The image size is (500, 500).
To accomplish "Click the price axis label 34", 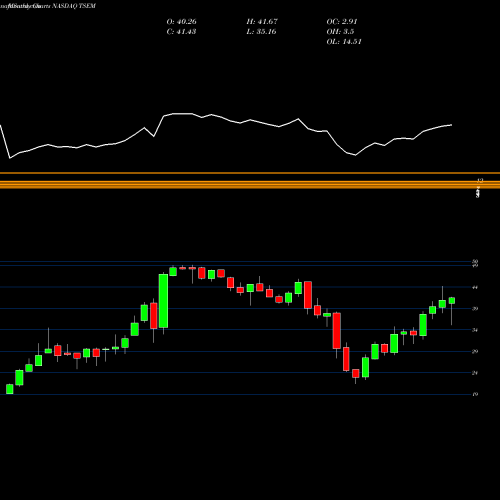I will click(x=475, y=330).
